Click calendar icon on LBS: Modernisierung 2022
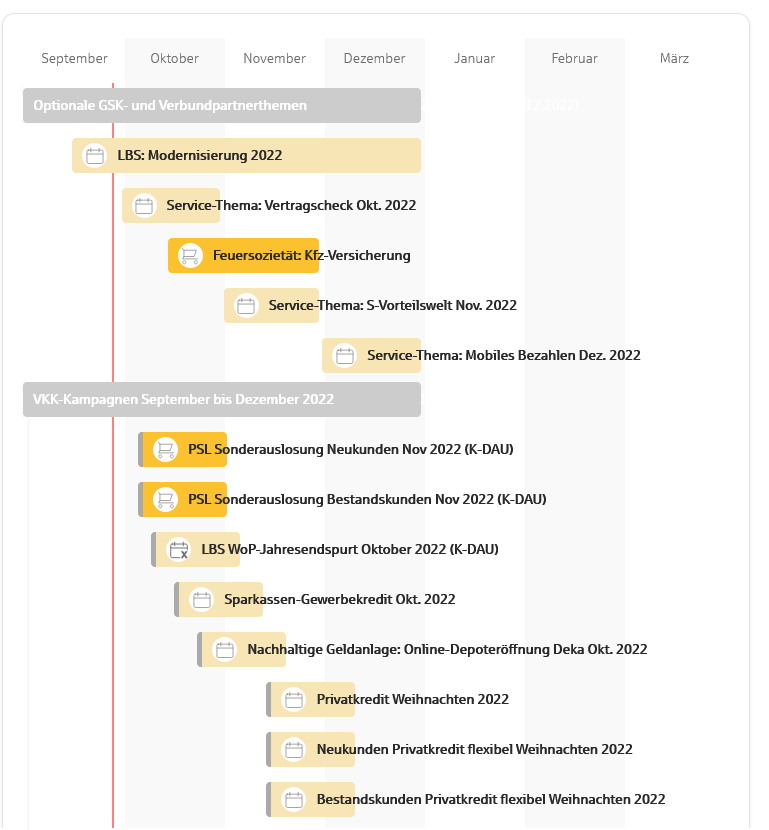The width and height of the screenshot is (769, 830). 95,156
